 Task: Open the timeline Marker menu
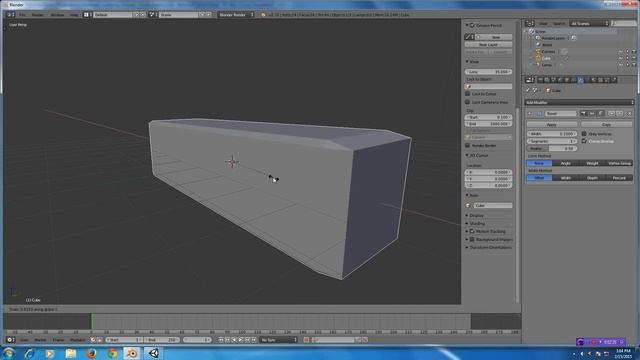click(x=40, y=340)
